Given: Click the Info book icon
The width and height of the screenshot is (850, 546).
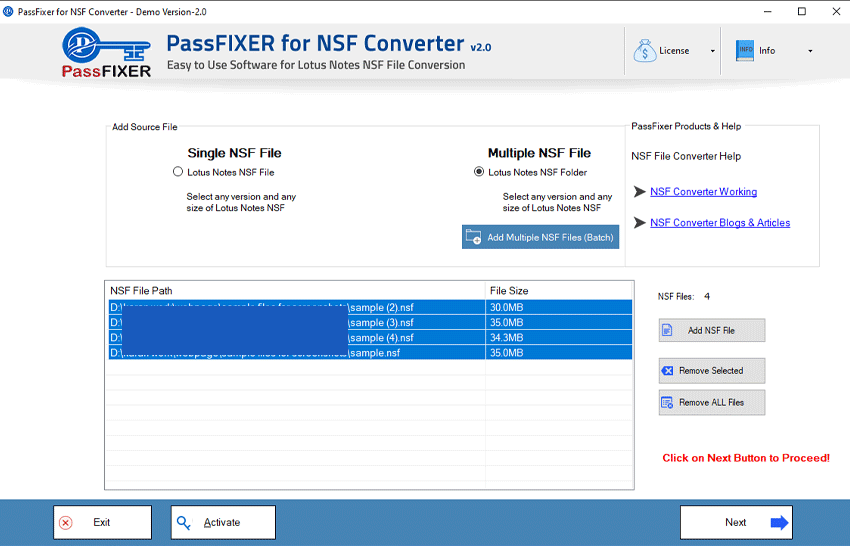Looking at the screenshot, I should tap(745, 50).
